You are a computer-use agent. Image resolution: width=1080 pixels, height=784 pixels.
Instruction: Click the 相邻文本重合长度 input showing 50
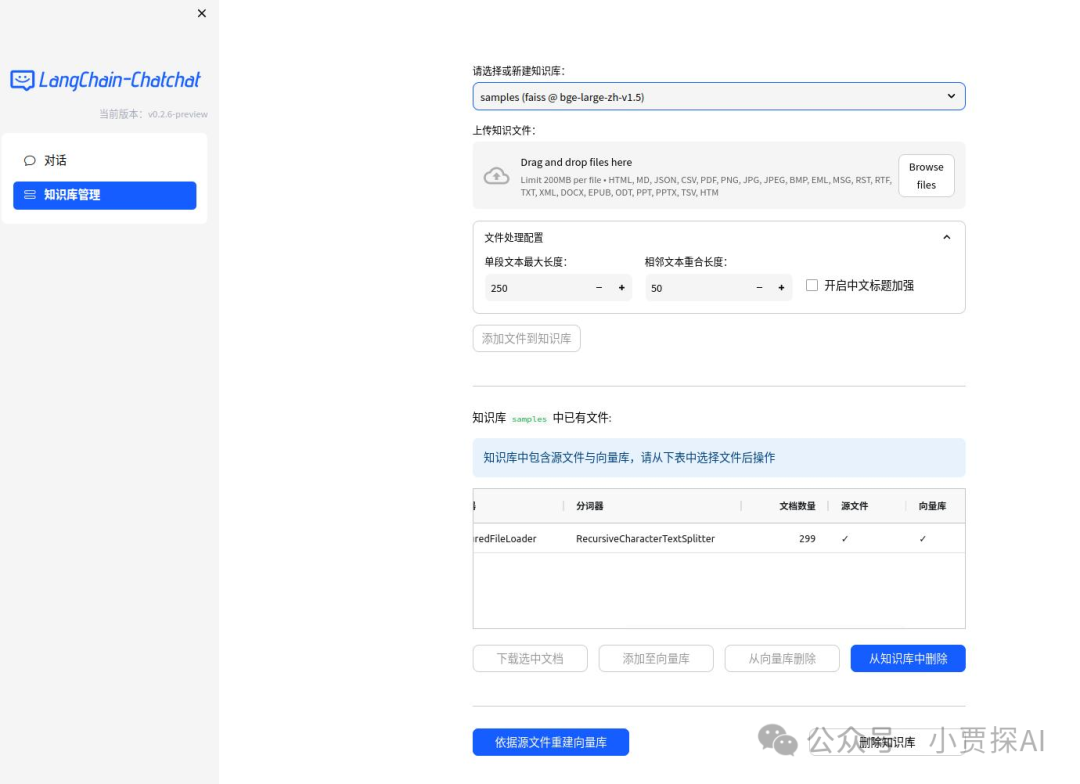(x=696, y=288)
